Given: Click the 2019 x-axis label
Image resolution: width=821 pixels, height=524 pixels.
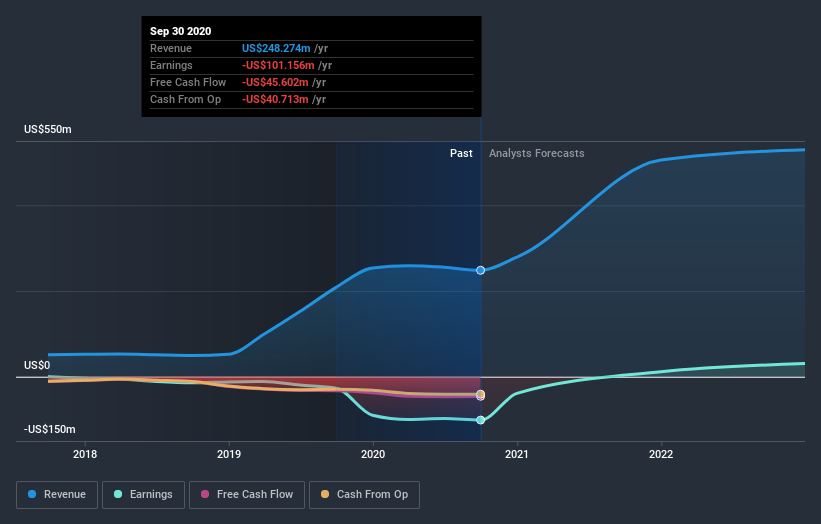Looking at the screenshot, I should pos(229,454).
